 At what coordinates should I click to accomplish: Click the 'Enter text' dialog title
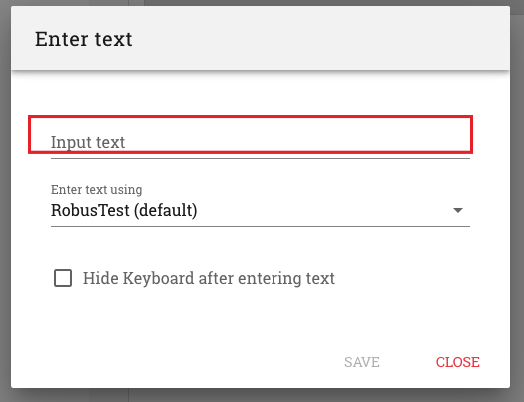[84, 39]
